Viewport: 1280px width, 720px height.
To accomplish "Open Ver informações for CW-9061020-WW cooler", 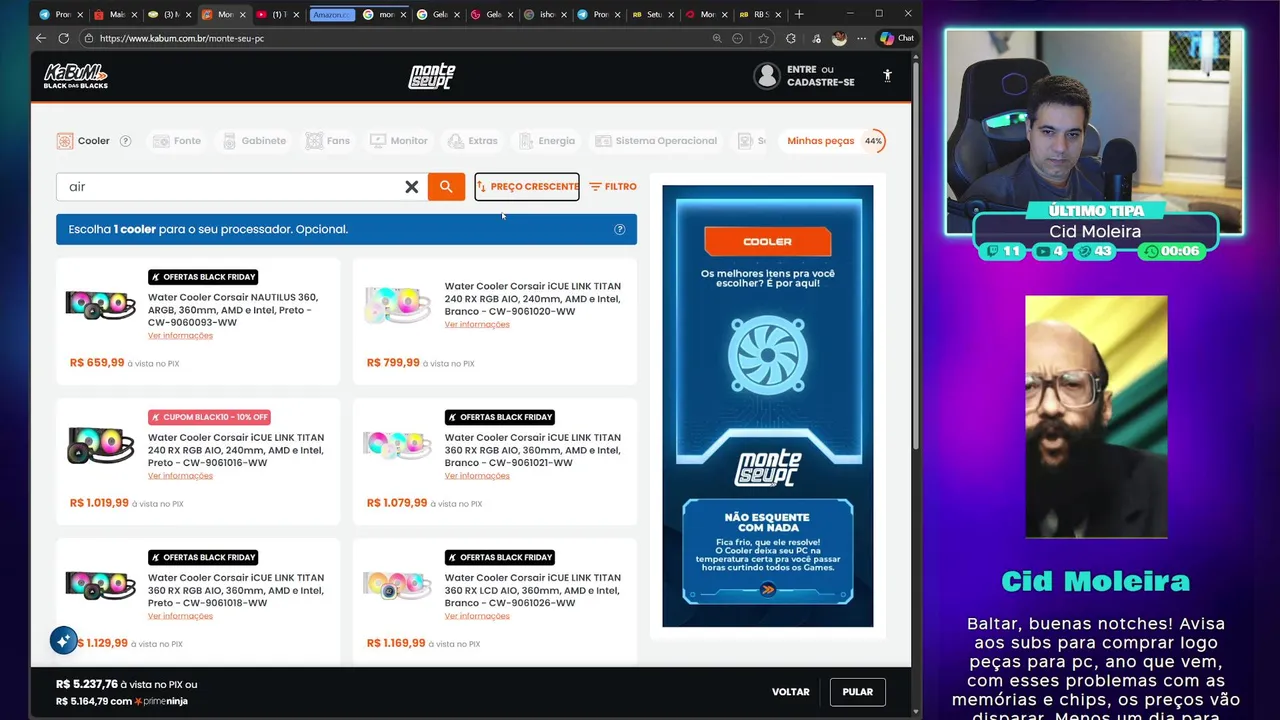I will point(477,324).
